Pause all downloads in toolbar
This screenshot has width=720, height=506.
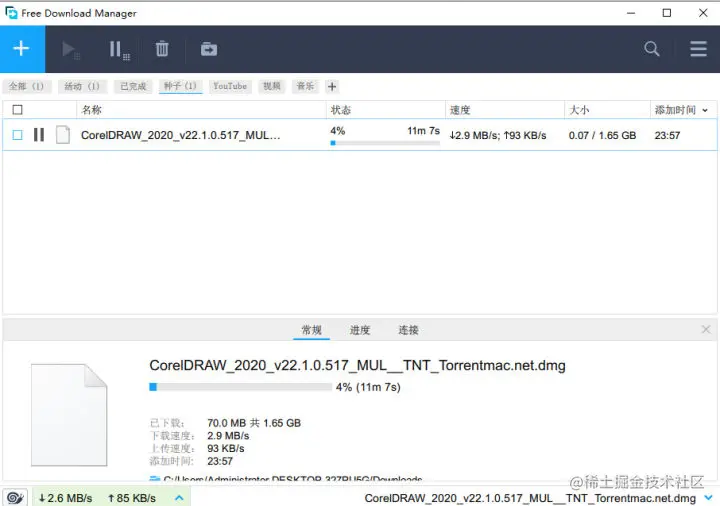tap(118, 49)
